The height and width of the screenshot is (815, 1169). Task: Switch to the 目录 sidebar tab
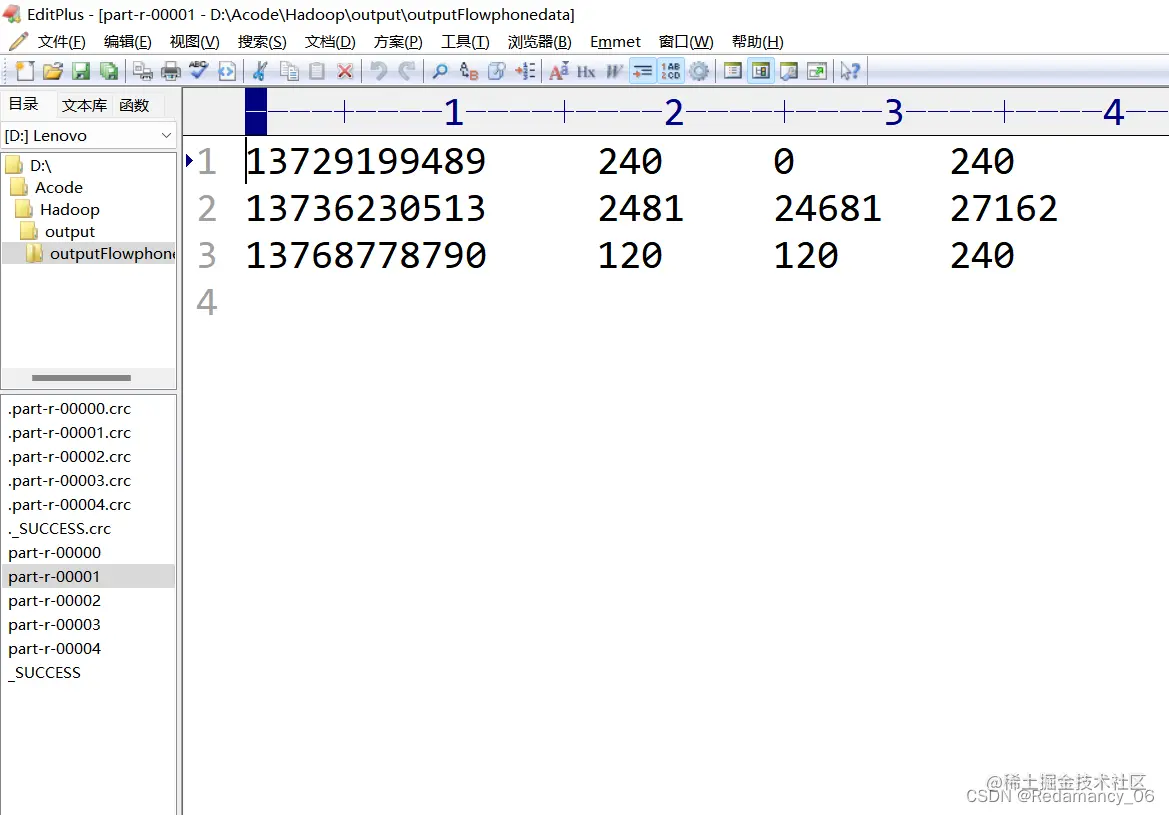click(23, 104)
